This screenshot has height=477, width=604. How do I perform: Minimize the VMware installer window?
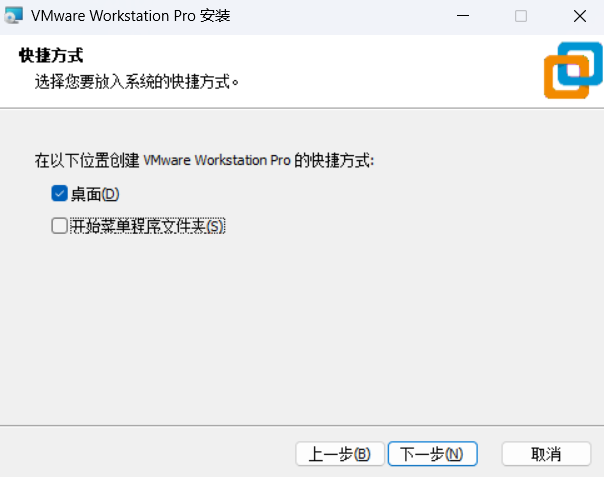tap(463, 16)
